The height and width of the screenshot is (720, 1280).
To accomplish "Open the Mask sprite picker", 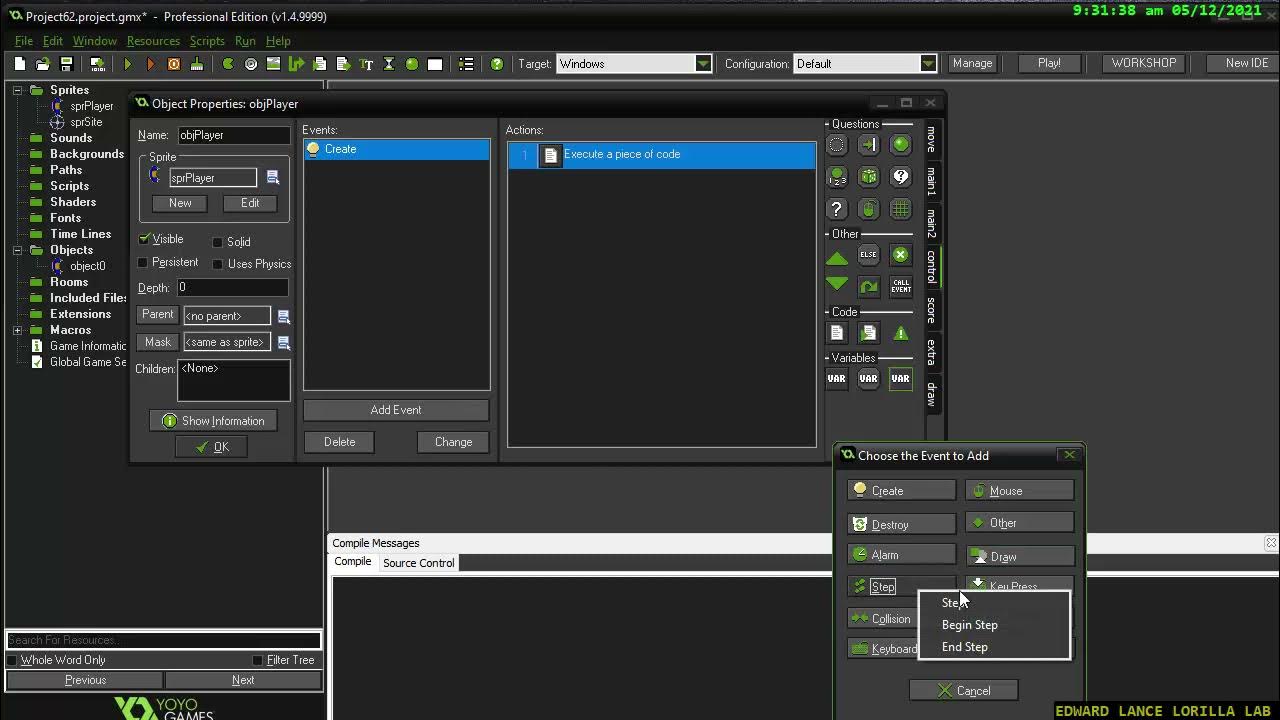I will [283, 342].
